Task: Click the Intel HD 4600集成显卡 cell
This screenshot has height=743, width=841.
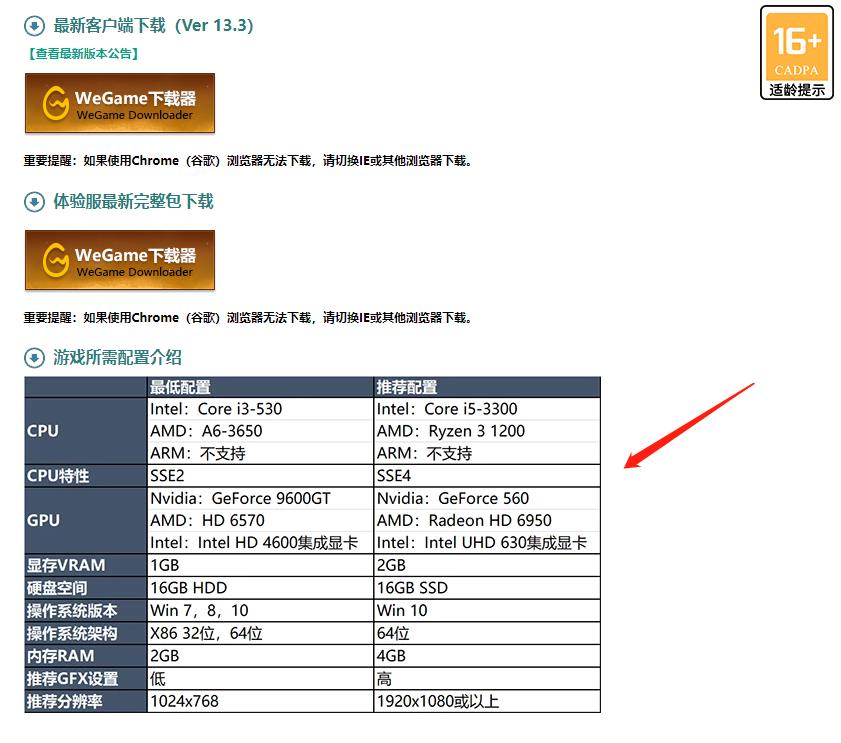Action: tap(260, 543)
